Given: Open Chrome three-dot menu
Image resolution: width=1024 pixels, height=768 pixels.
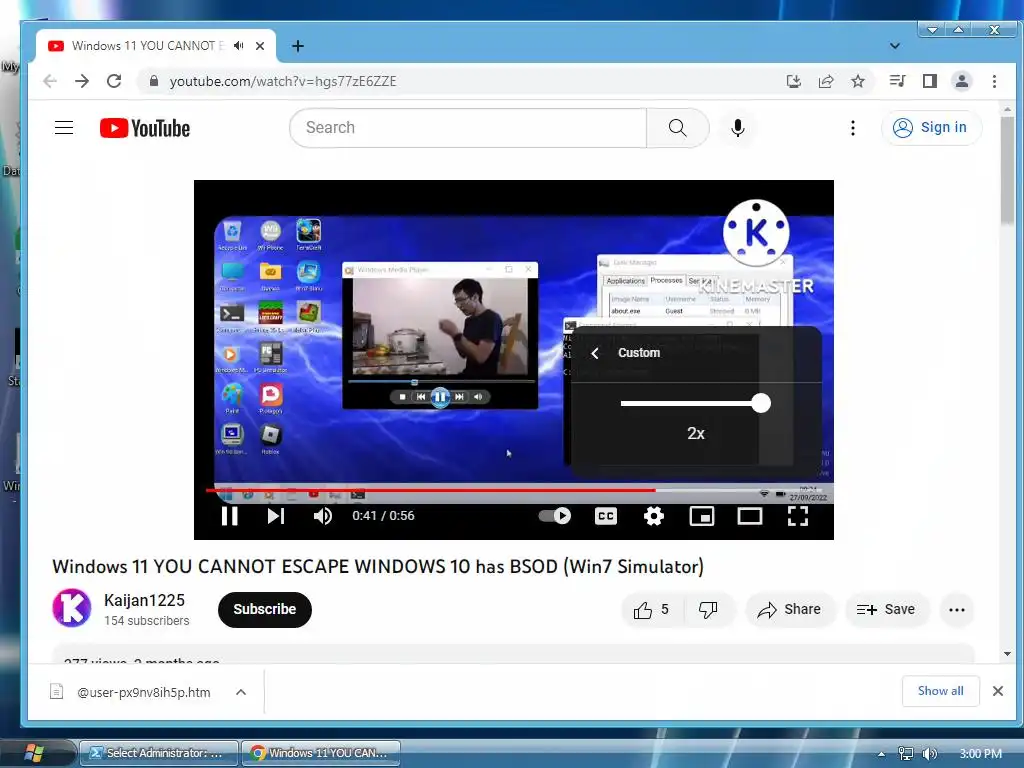Looking at the screenshot, I should (x=995, y=81).
